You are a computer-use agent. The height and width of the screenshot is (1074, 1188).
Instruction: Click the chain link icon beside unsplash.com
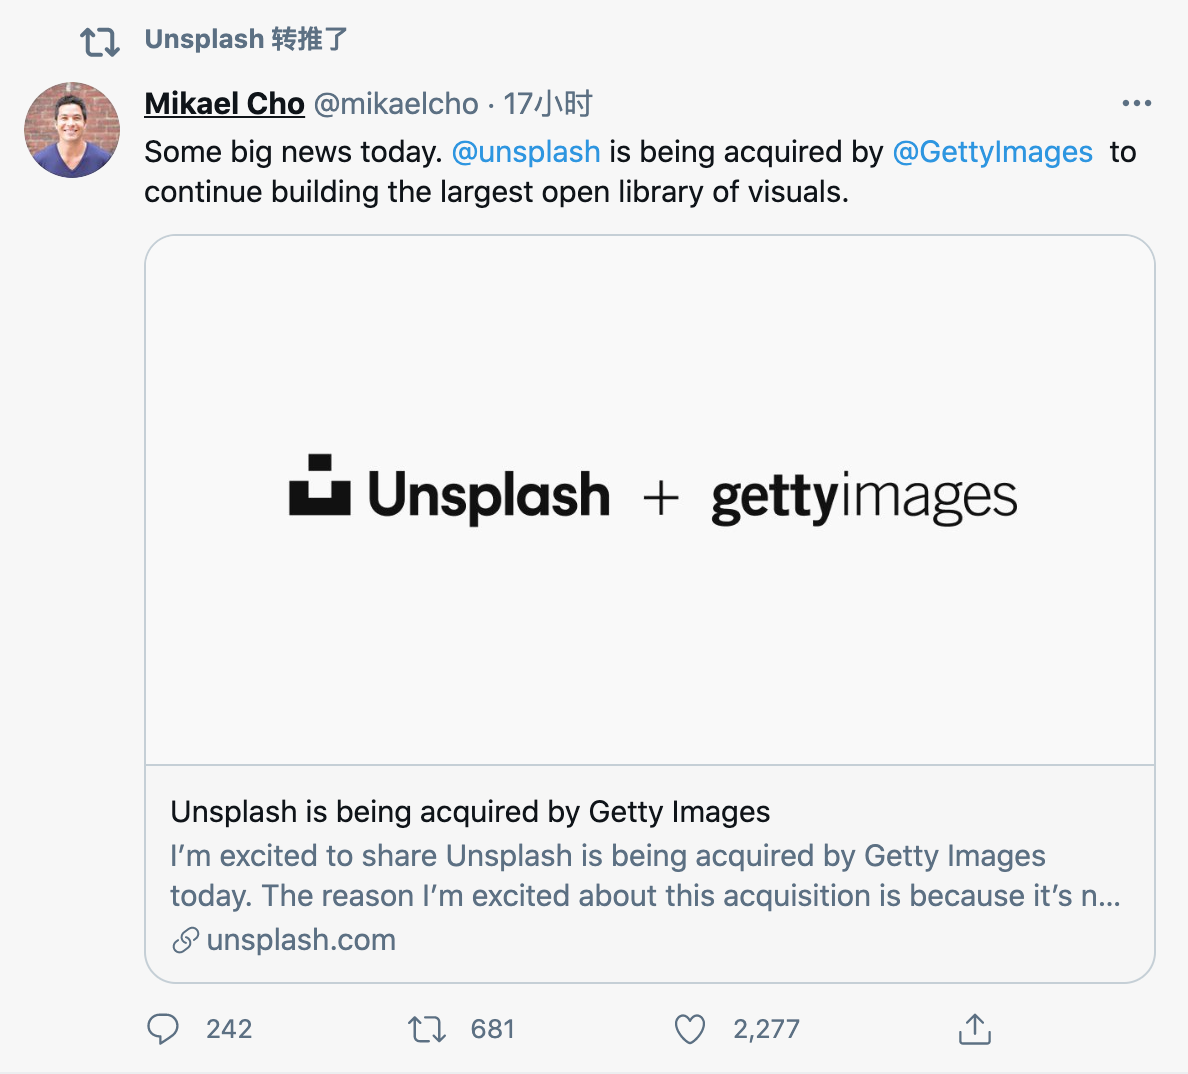(185, 940)
